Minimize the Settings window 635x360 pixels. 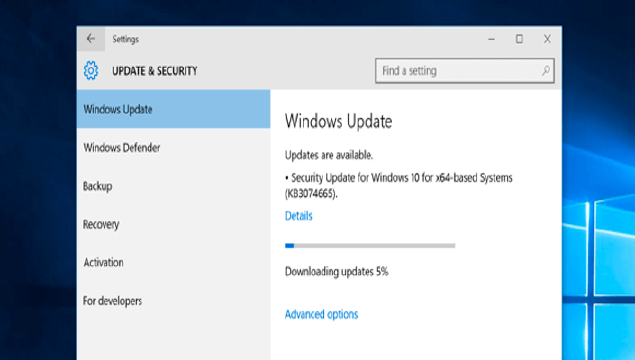tap(492, 39)
